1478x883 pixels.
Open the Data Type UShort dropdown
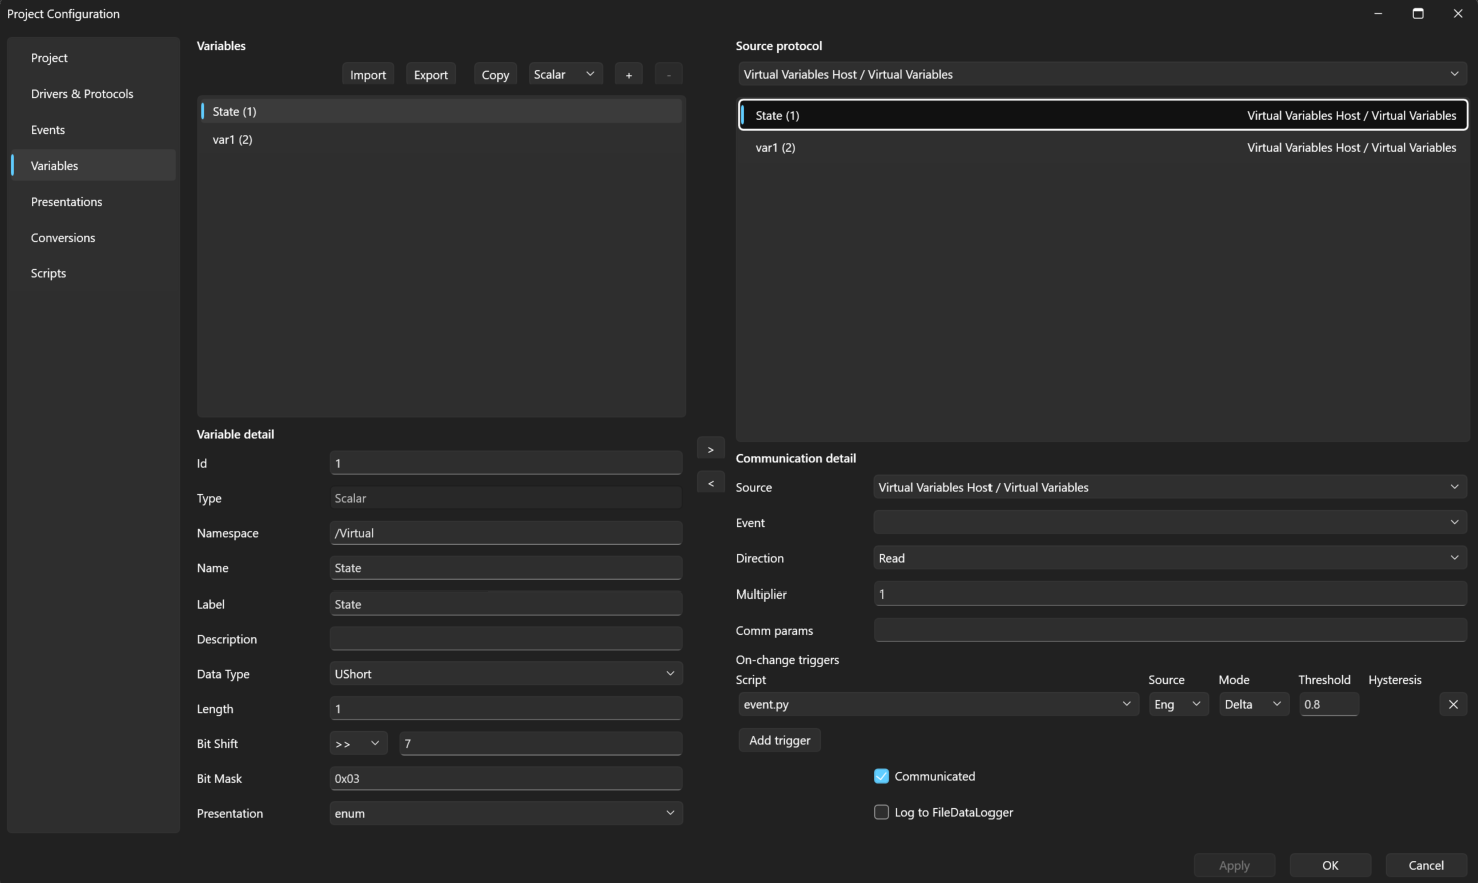click(x=506, y=674)
